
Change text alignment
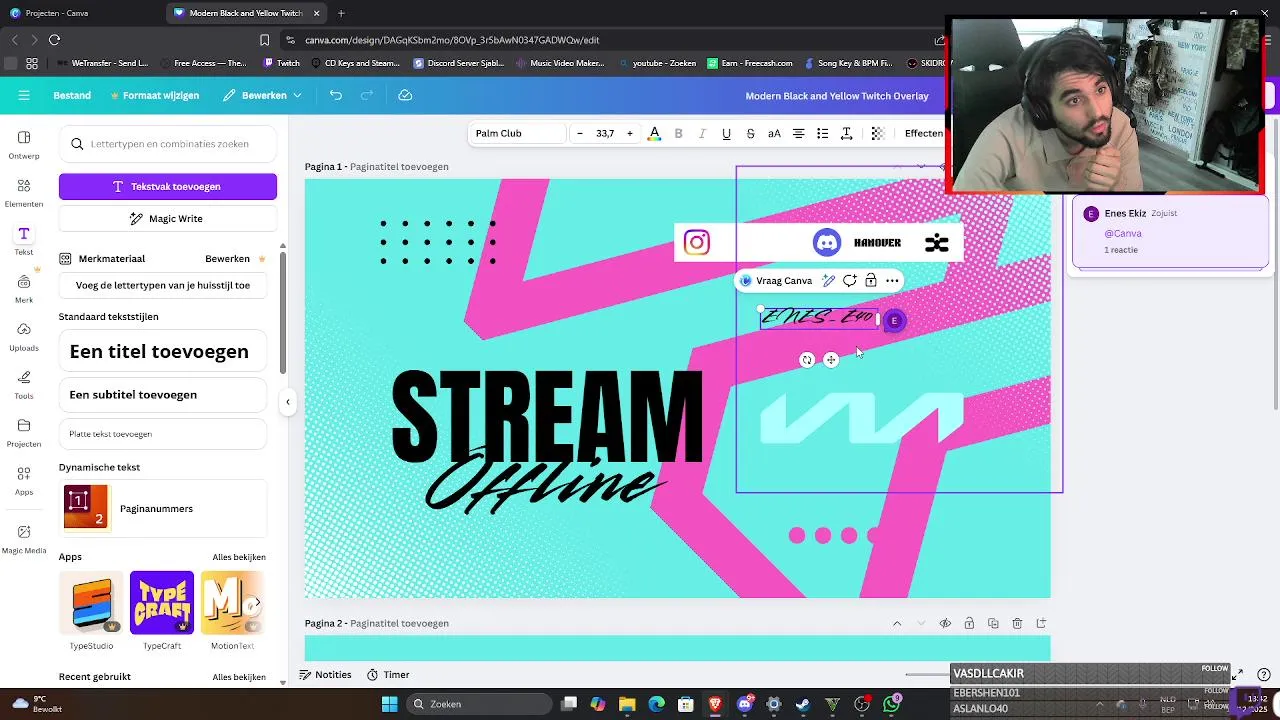798,133
